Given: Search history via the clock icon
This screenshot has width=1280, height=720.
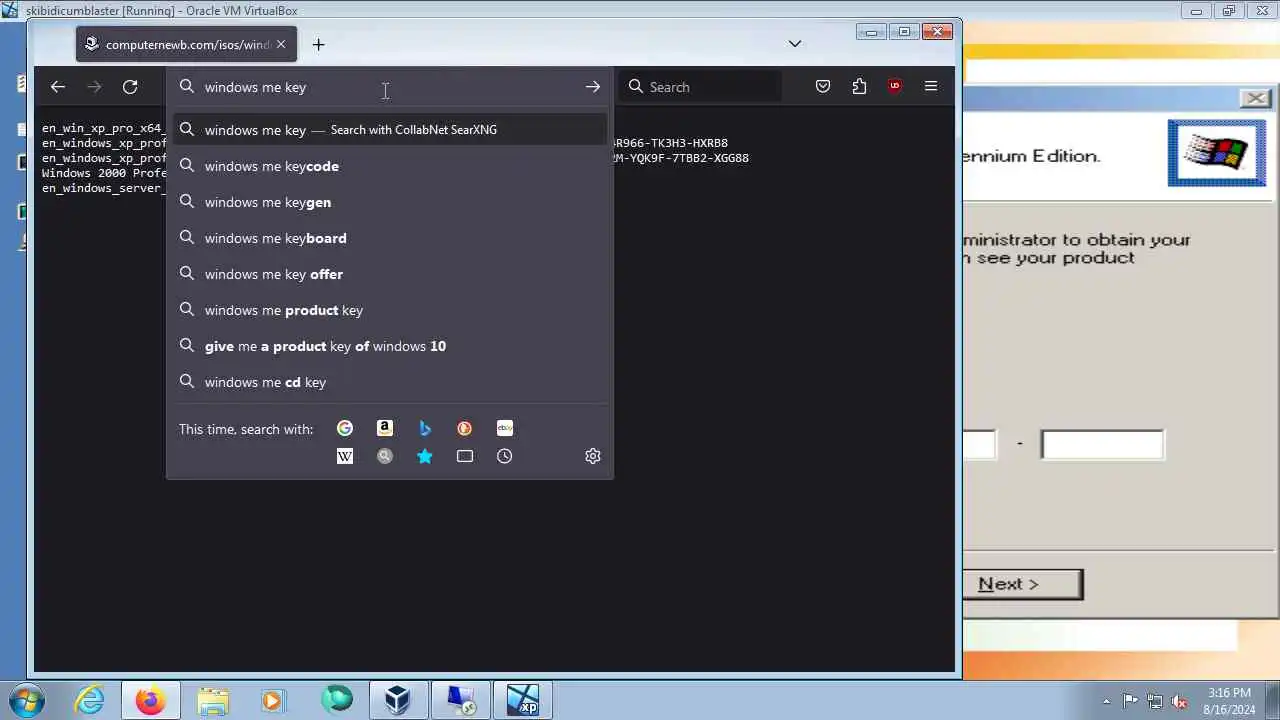Looking at the screenshot, I should 505,456.
